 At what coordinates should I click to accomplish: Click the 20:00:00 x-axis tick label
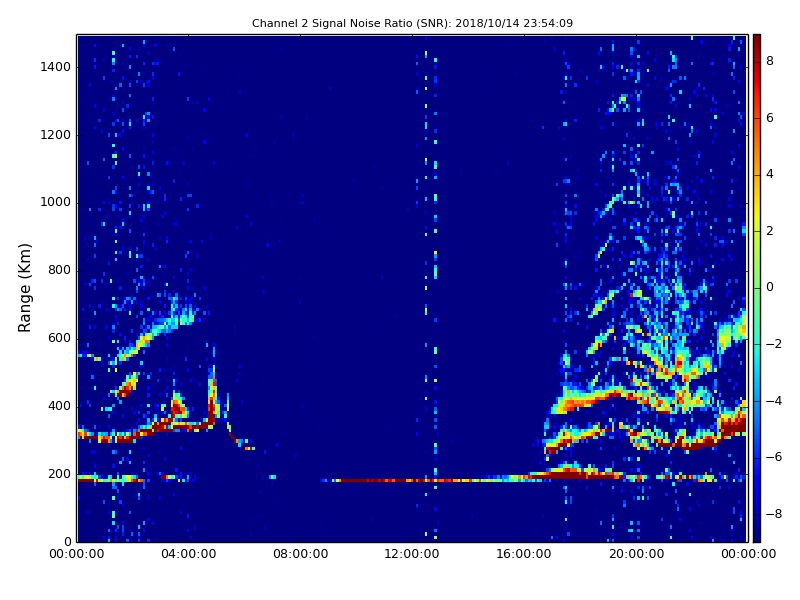[x=636, y=554]
